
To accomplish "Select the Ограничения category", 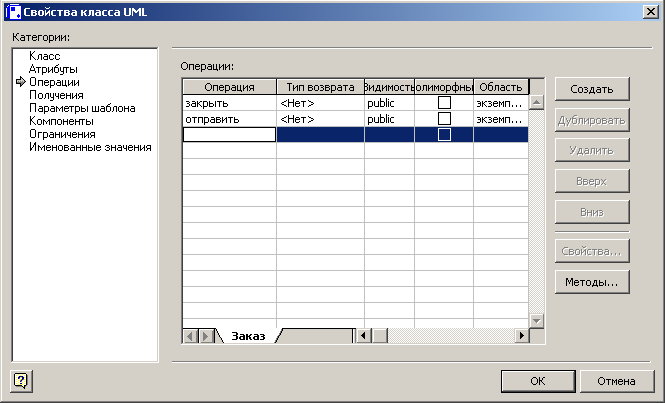I will pos(62,134).
